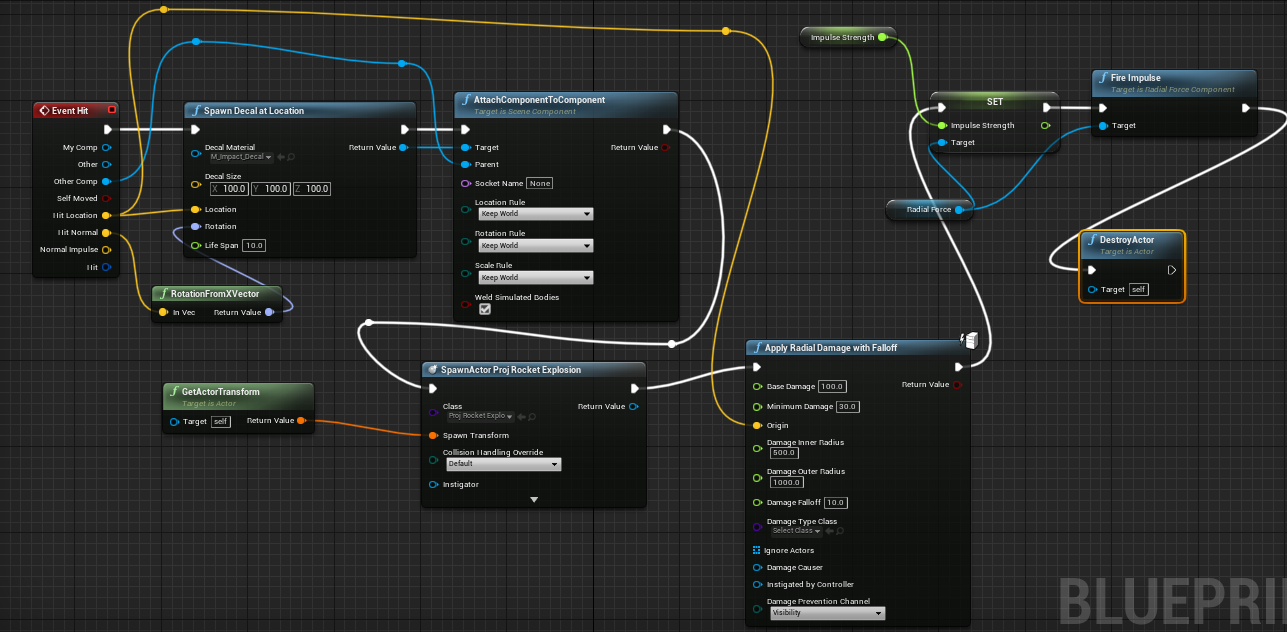This screenshot has height=632, width=1287.
Task: Select the Fire Impulse node header
Action: [1174, 81]
